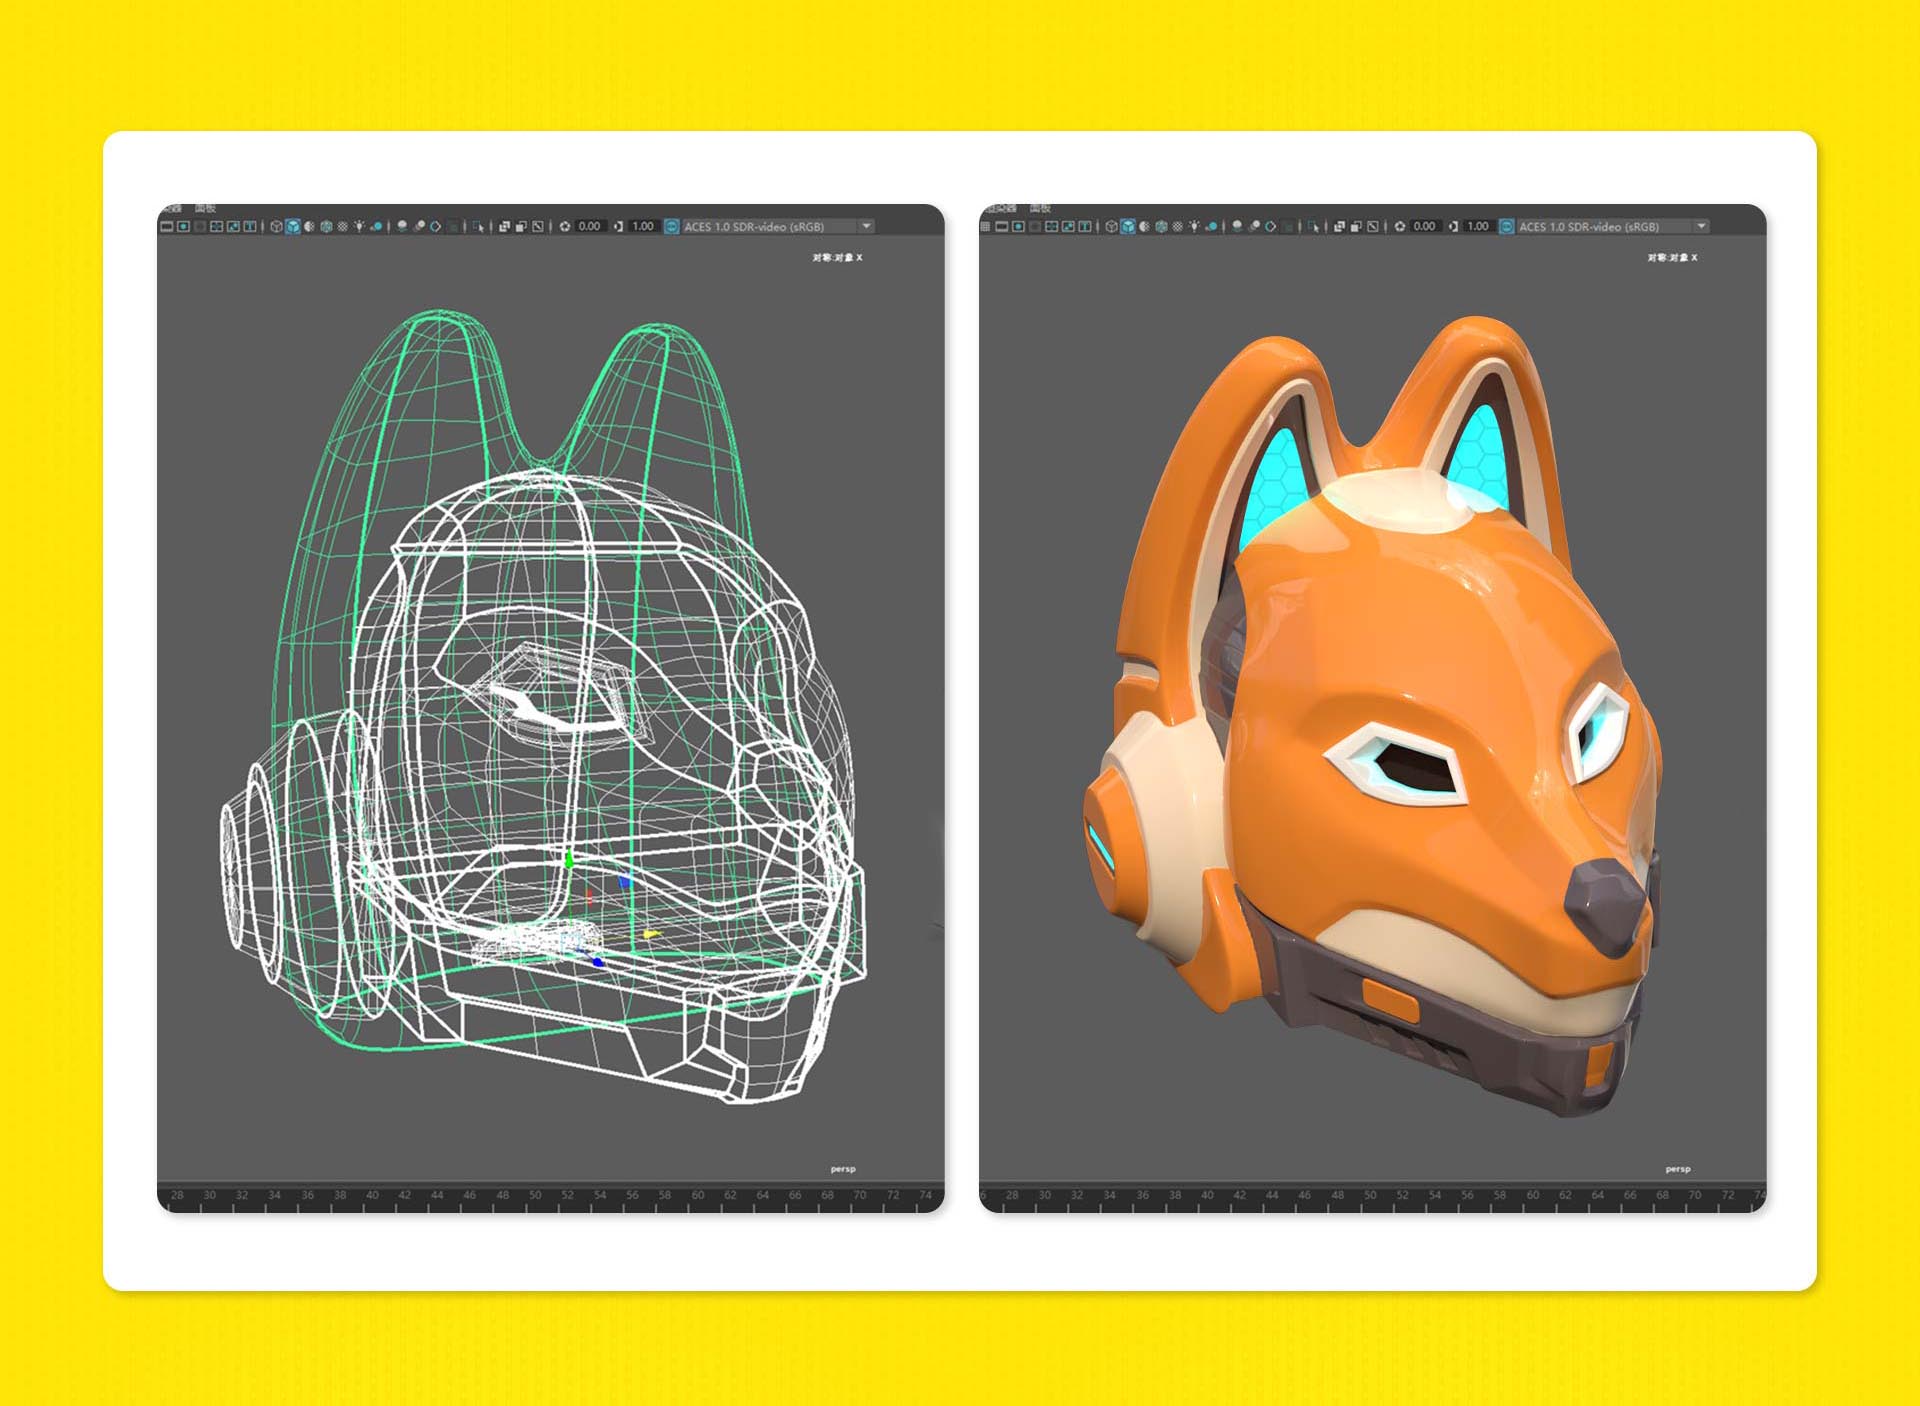Toggle resolution gate icon in left viewport toolbar
The height and width of the screenshot is (1406, 1920).
pyautogui.click(x=183, y=226)
